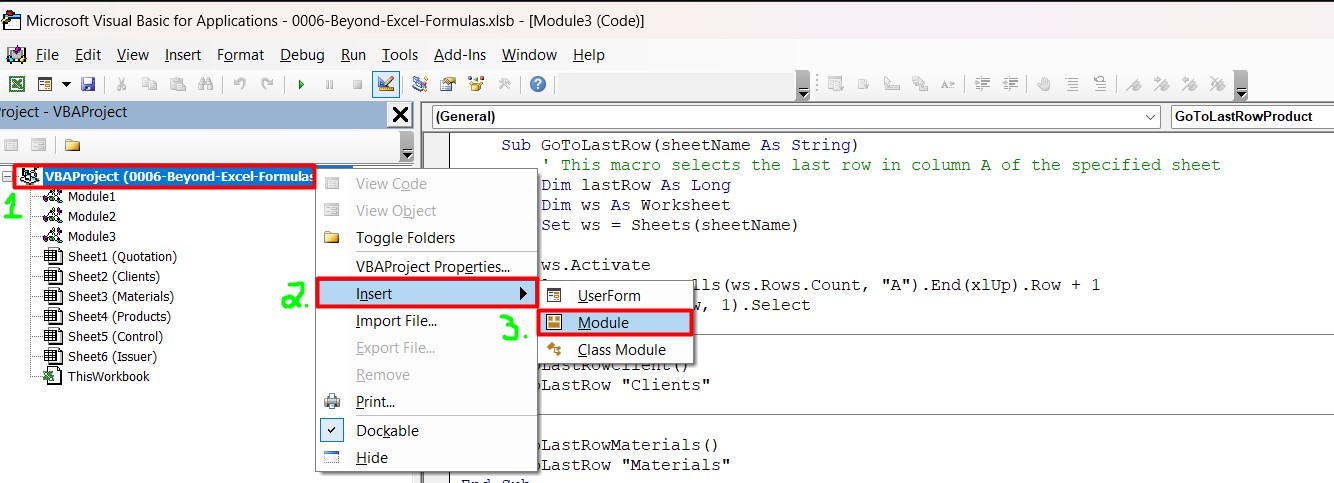Click the Next Bookmark icon
The image size is (1334, 483).
click(1162, 84)
